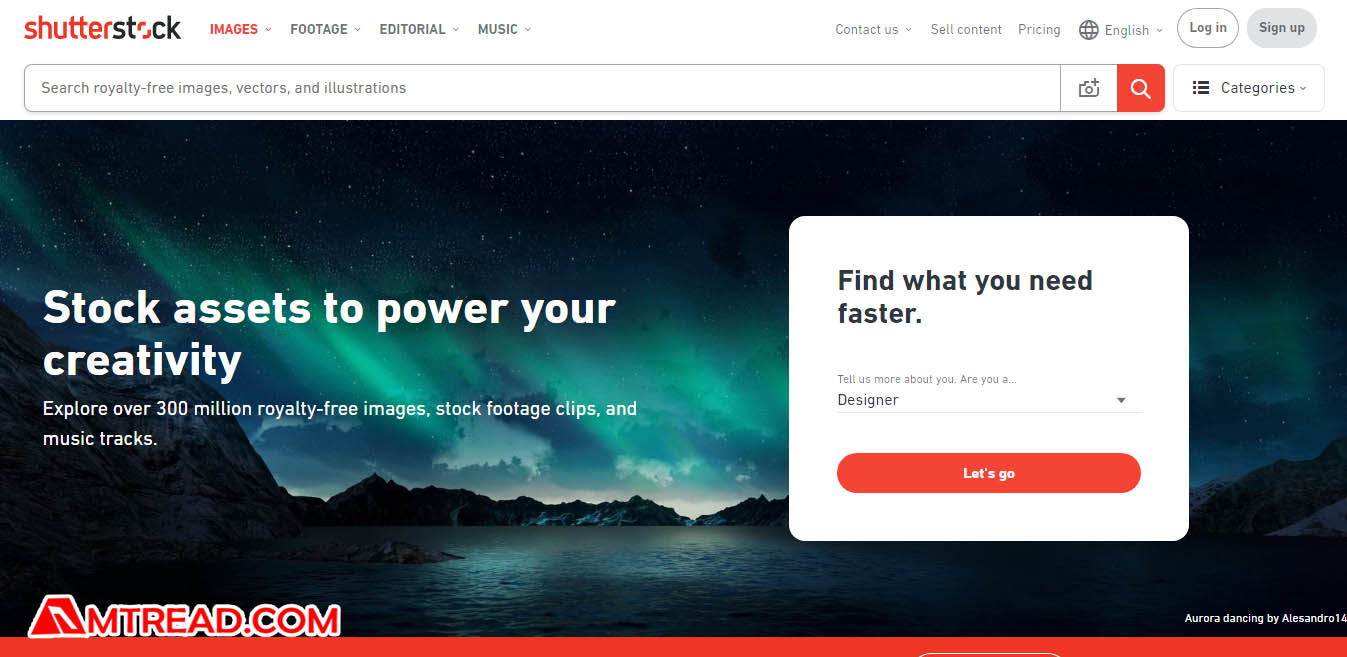The image size is (1347, 657).
Task: Go to Sell content page
Action: (x=966, y=30)
